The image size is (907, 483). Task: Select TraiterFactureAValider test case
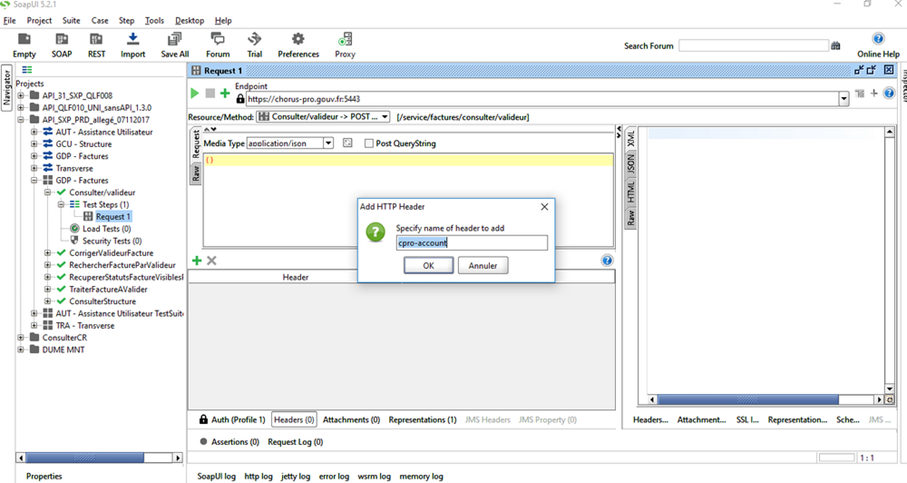point(108,289)
